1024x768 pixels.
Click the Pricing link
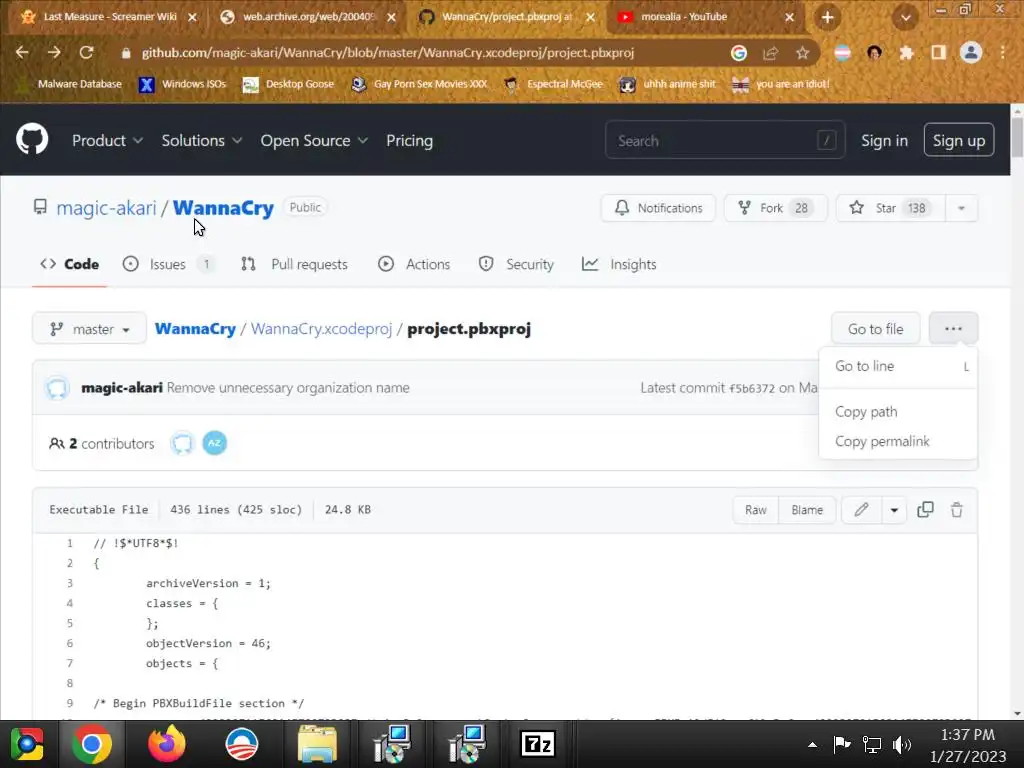tap(409, 140)
